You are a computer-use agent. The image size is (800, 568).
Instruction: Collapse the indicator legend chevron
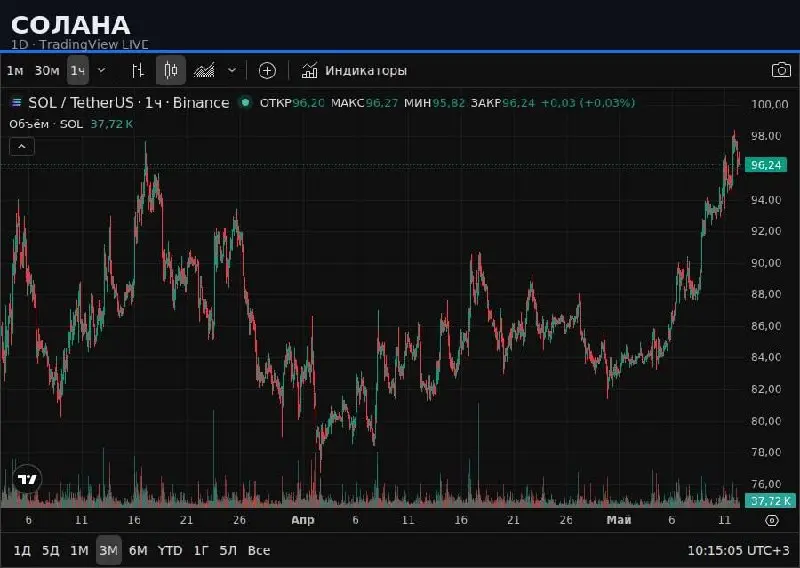[x=22, y=146]
